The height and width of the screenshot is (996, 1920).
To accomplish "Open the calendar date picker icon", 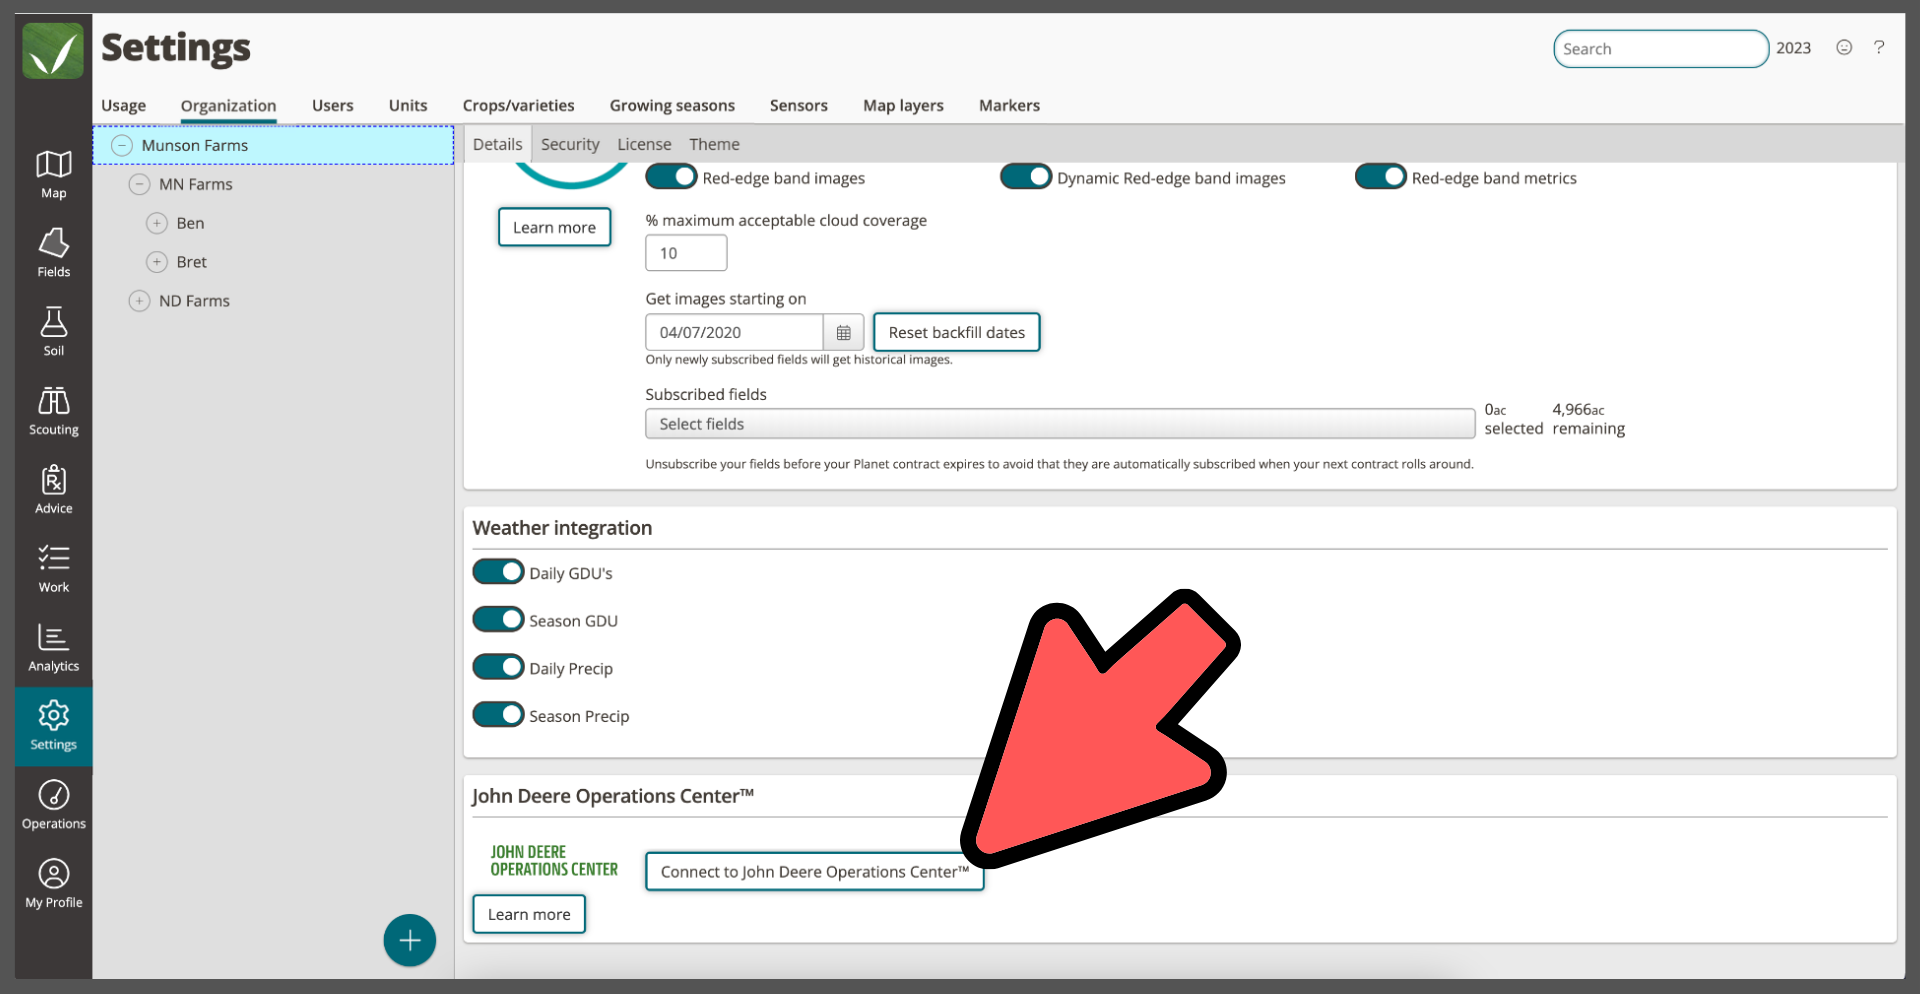I will coord(843,333).
